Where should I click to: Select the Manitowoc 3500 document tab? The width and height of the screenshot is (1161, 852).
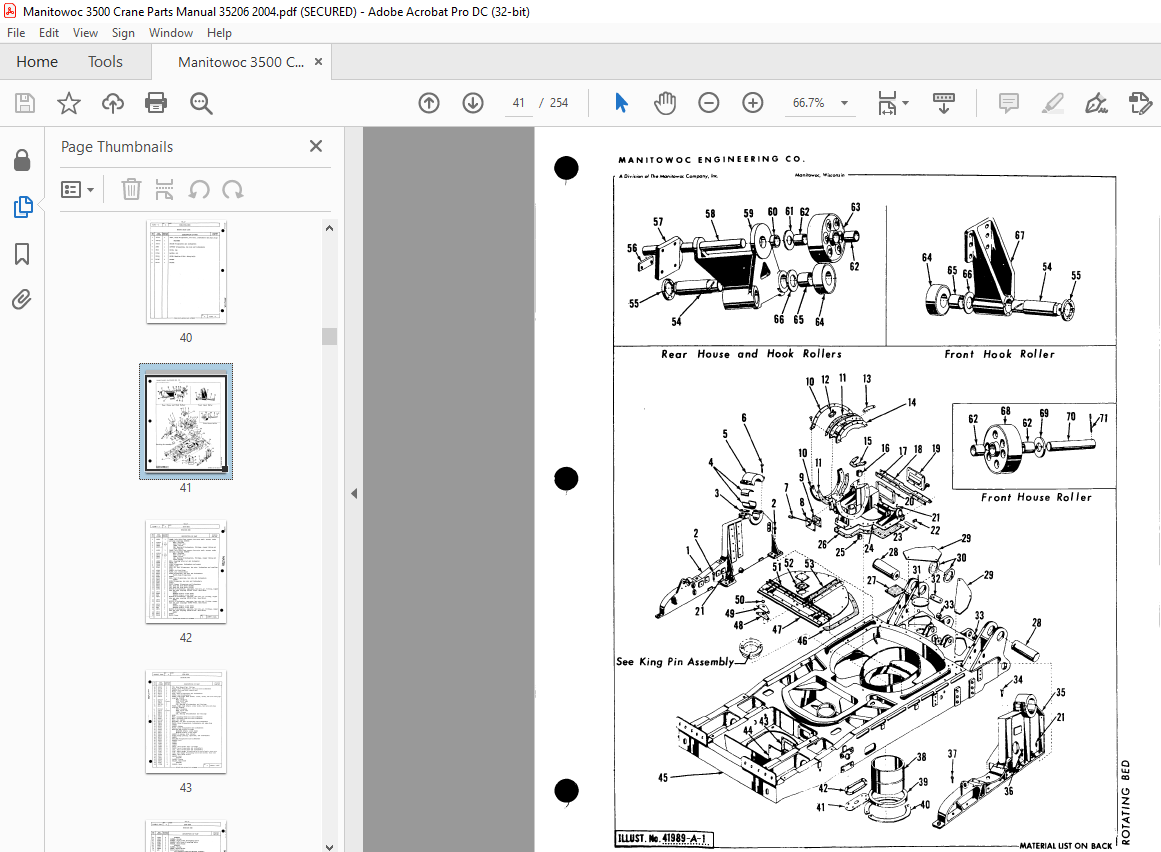click(x=241, y=62)
